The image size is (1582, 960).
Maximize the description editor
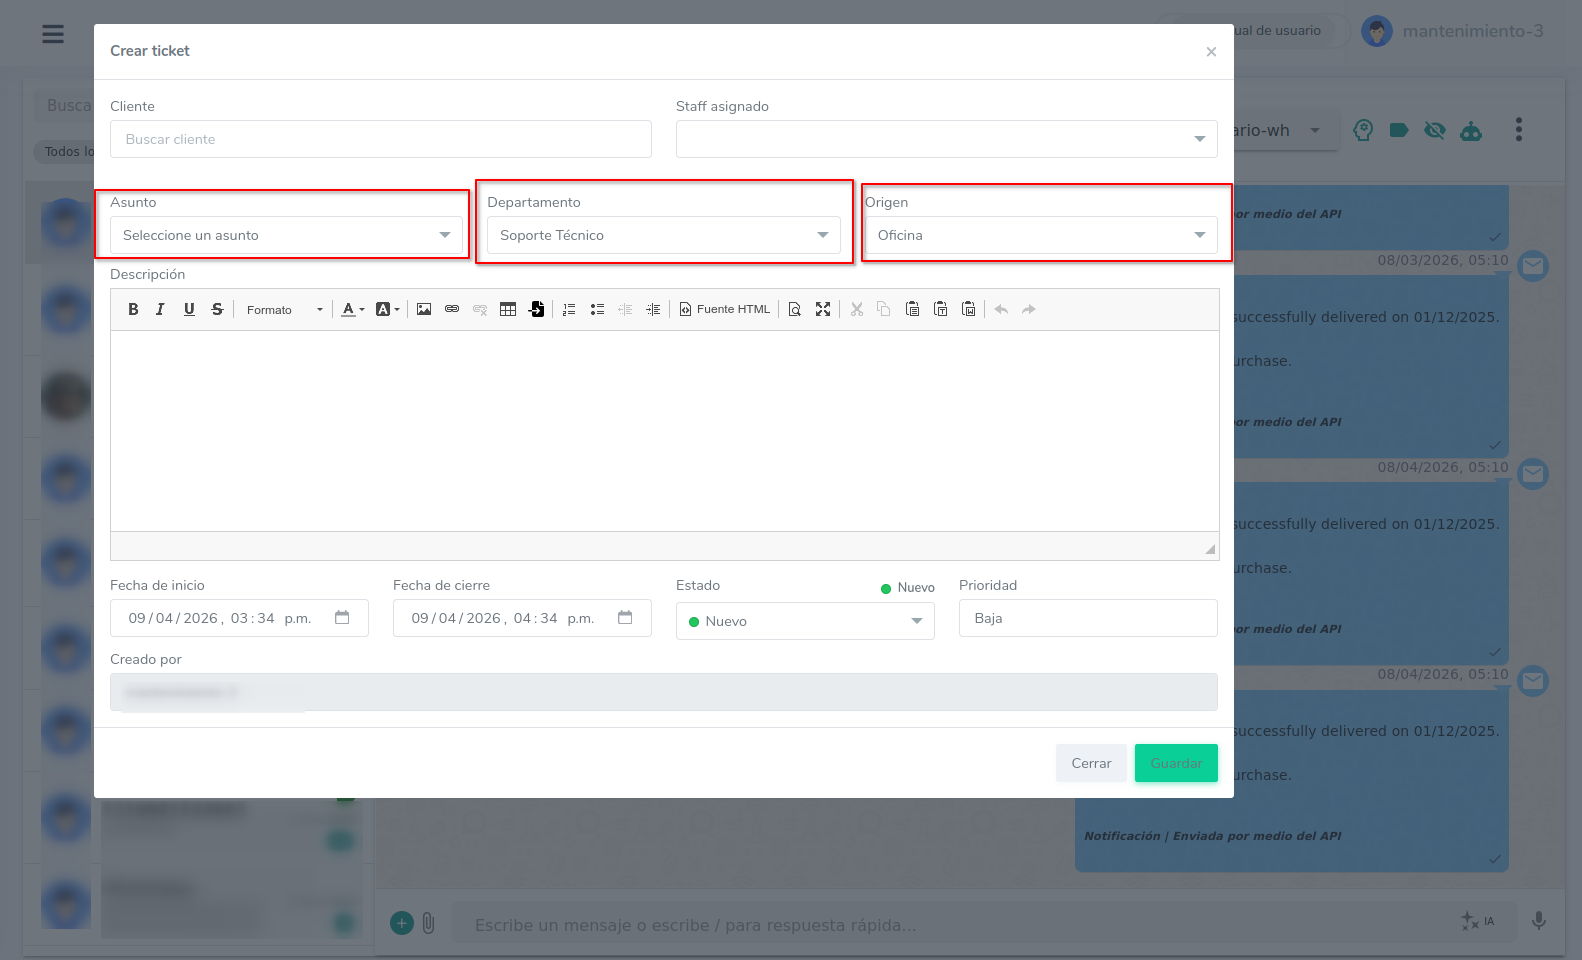pyautogui.click(x=823, y=310)
